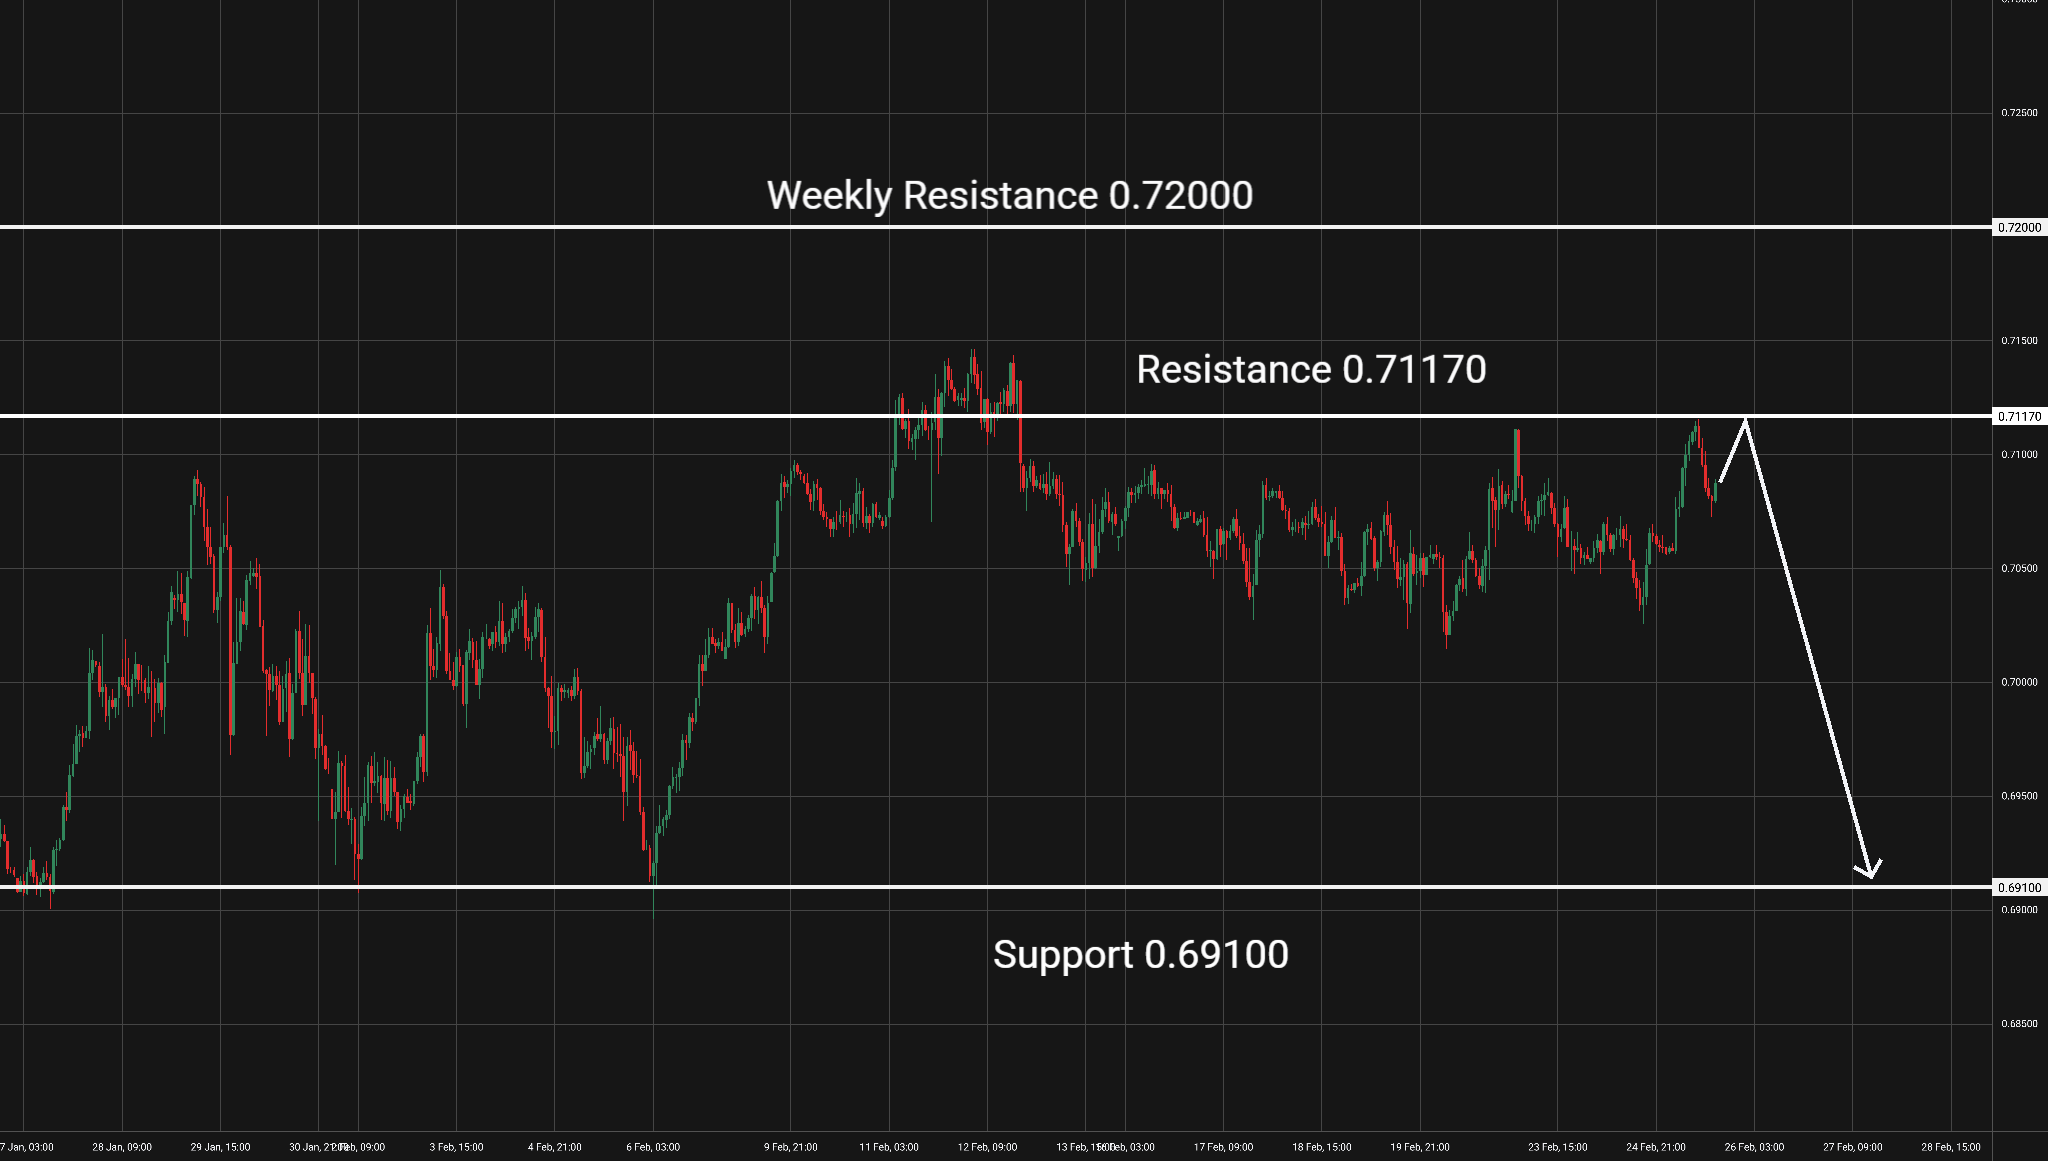Click the 0.69100 price tag on axis
Screen dimensions: 2048x1161
2019,888
